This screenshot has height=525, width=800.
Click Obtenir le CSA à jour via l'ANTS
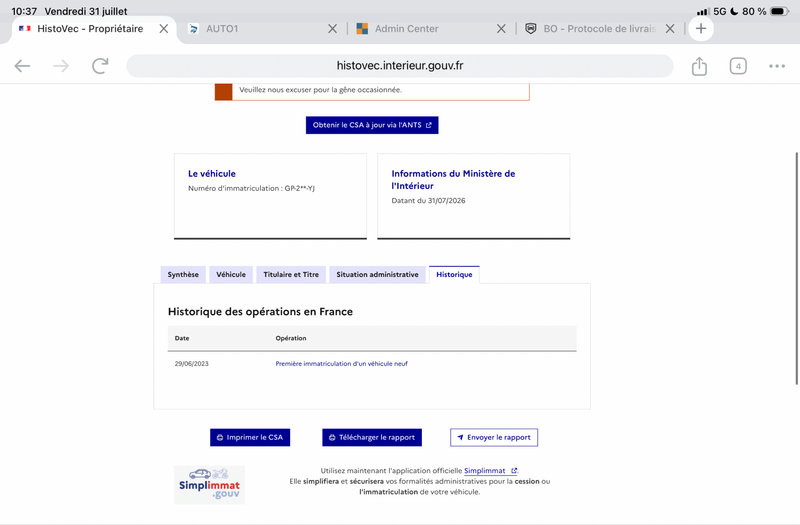coord(372,125)
